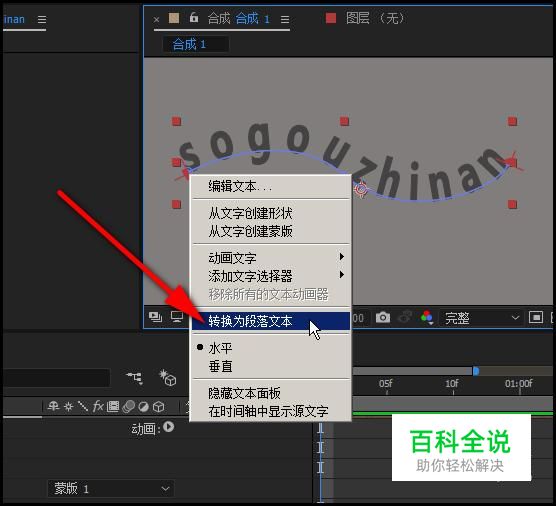Toggle the composition viewer lock icon

coord(194,17)
